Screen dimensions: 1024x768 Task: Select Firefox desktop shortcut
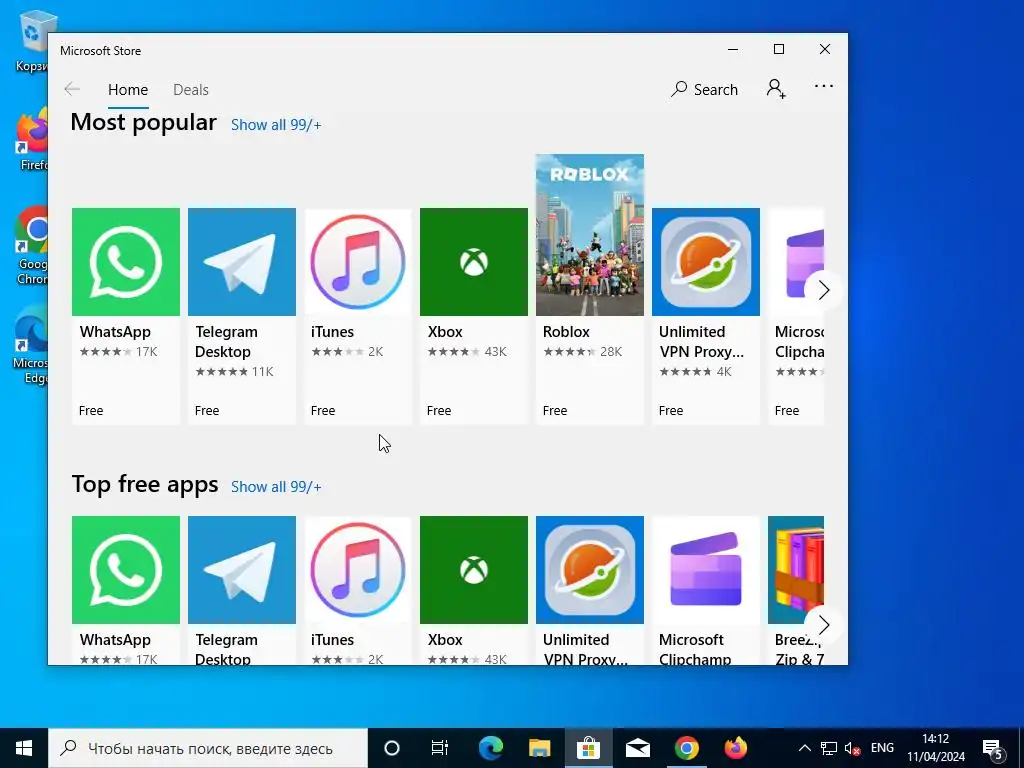coord(33,140)
